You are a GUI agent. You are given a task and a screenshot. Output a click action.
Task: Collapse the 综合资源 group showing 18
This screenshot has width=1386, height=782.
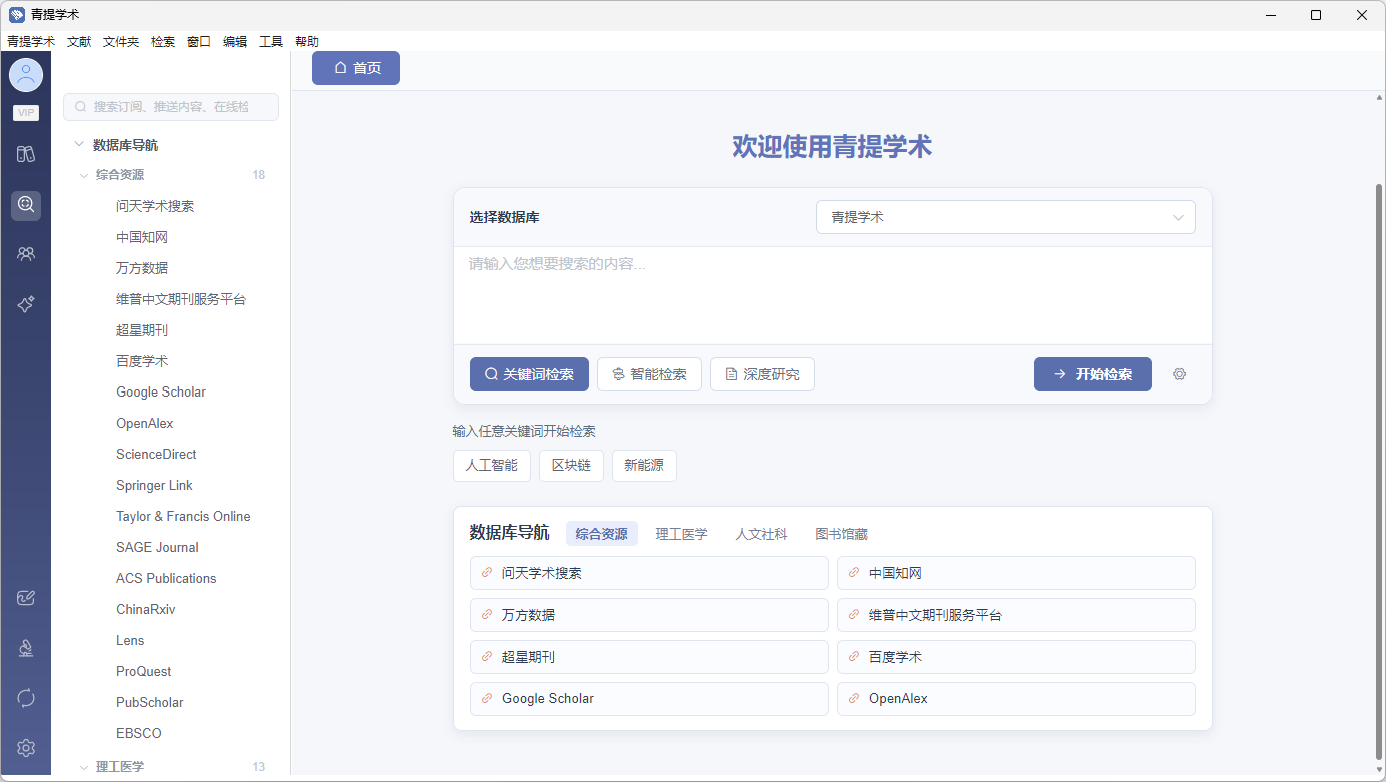click(84, 175)
